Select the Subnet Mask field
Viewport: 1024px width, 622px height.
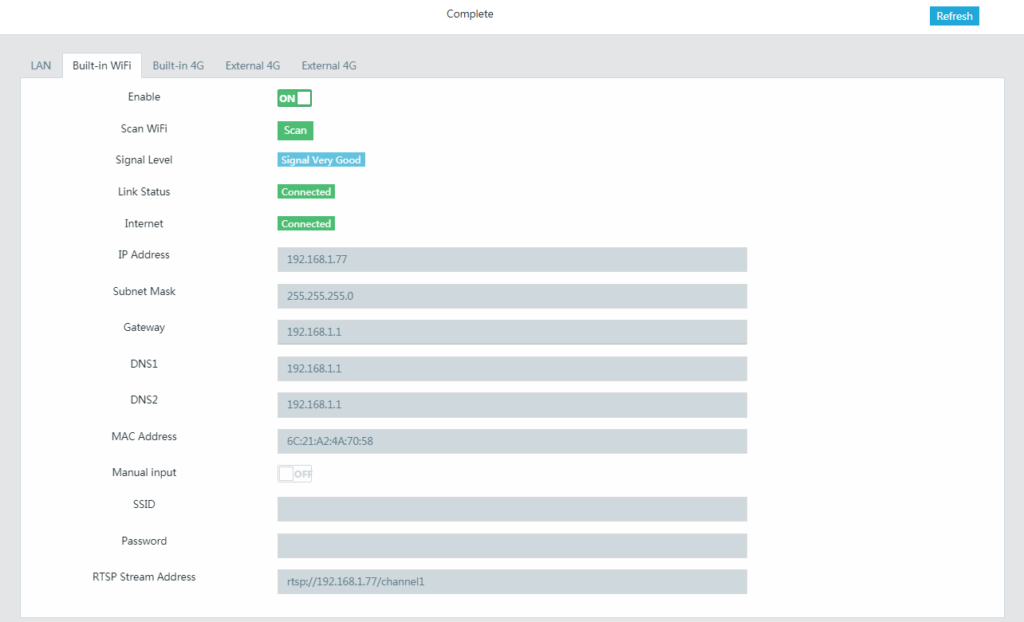512,296
